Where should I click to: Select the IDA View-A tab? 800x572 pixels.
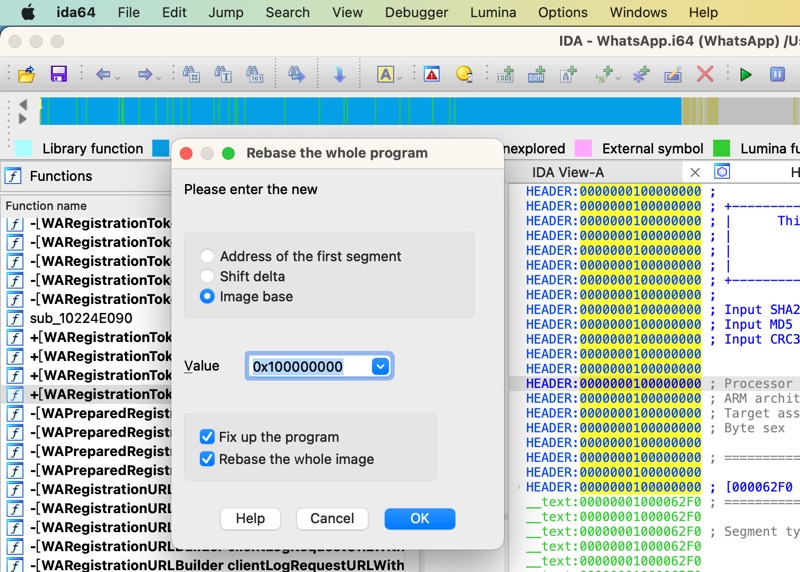pyautogui.click(x=568, y=172)
